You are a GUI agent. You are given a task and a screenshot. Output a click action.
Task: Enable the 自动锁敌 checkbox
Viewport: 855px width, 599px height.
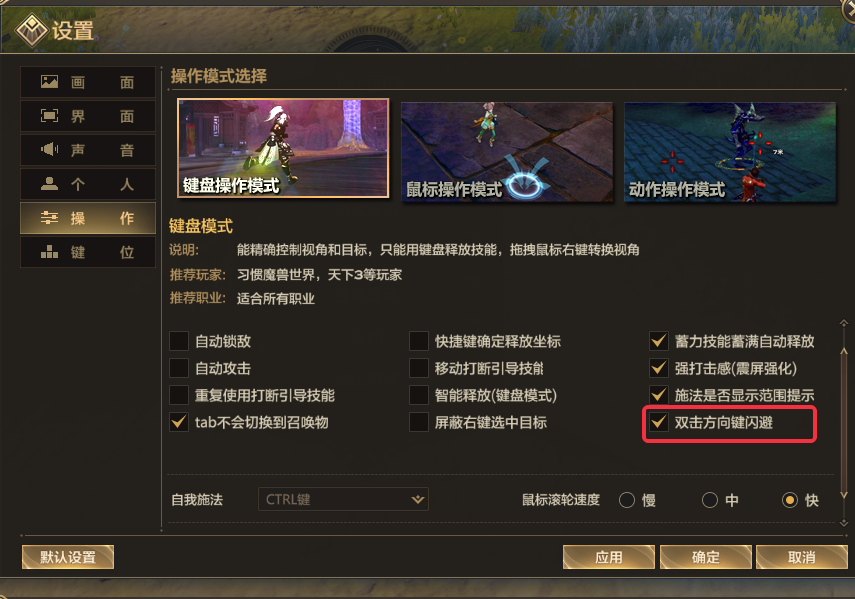click(179, 341)
